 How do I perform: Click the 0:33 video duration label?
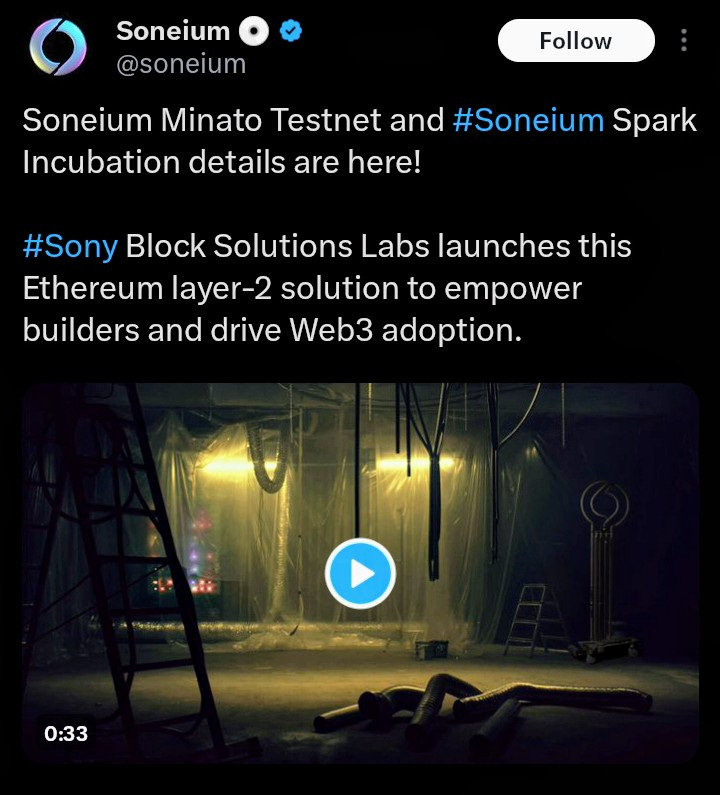[x=66, y=734]
